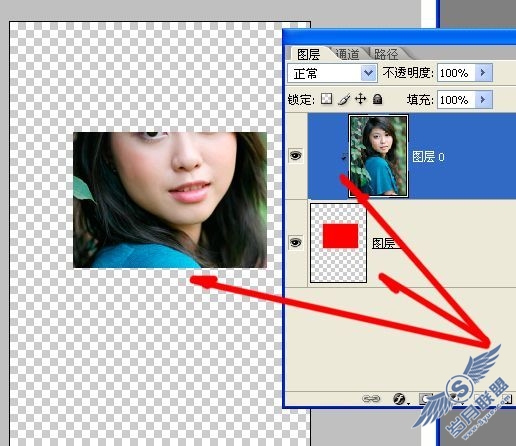Expand the 填充 fill slider arrow

tap(483, 99)
